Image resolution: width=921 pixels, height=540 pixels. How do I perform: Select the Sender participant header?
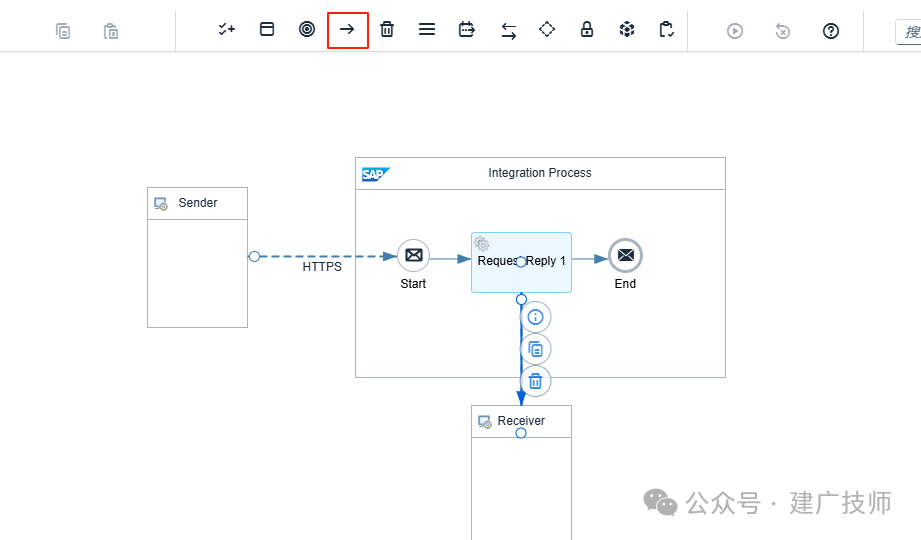tap(197, 203)
